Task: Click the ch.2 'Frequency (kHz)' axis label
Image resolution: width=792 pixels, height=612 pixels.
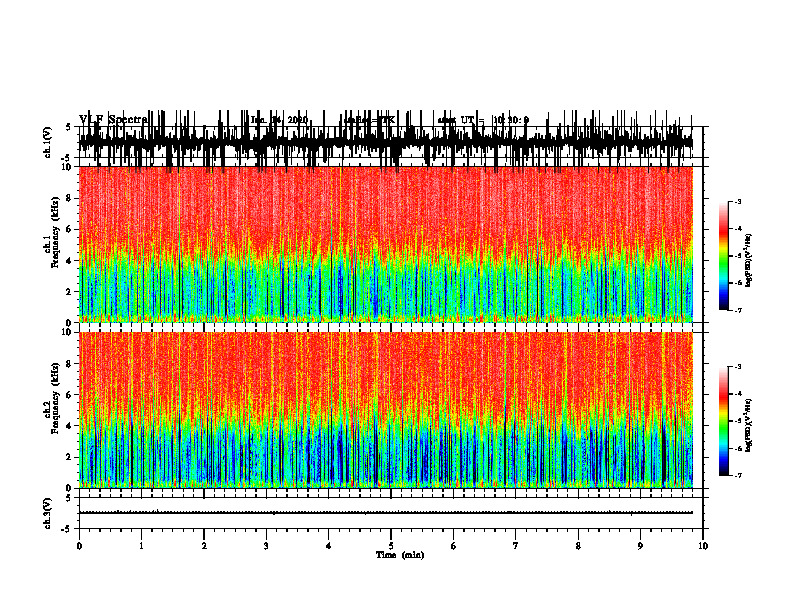Action: (55, 398)
